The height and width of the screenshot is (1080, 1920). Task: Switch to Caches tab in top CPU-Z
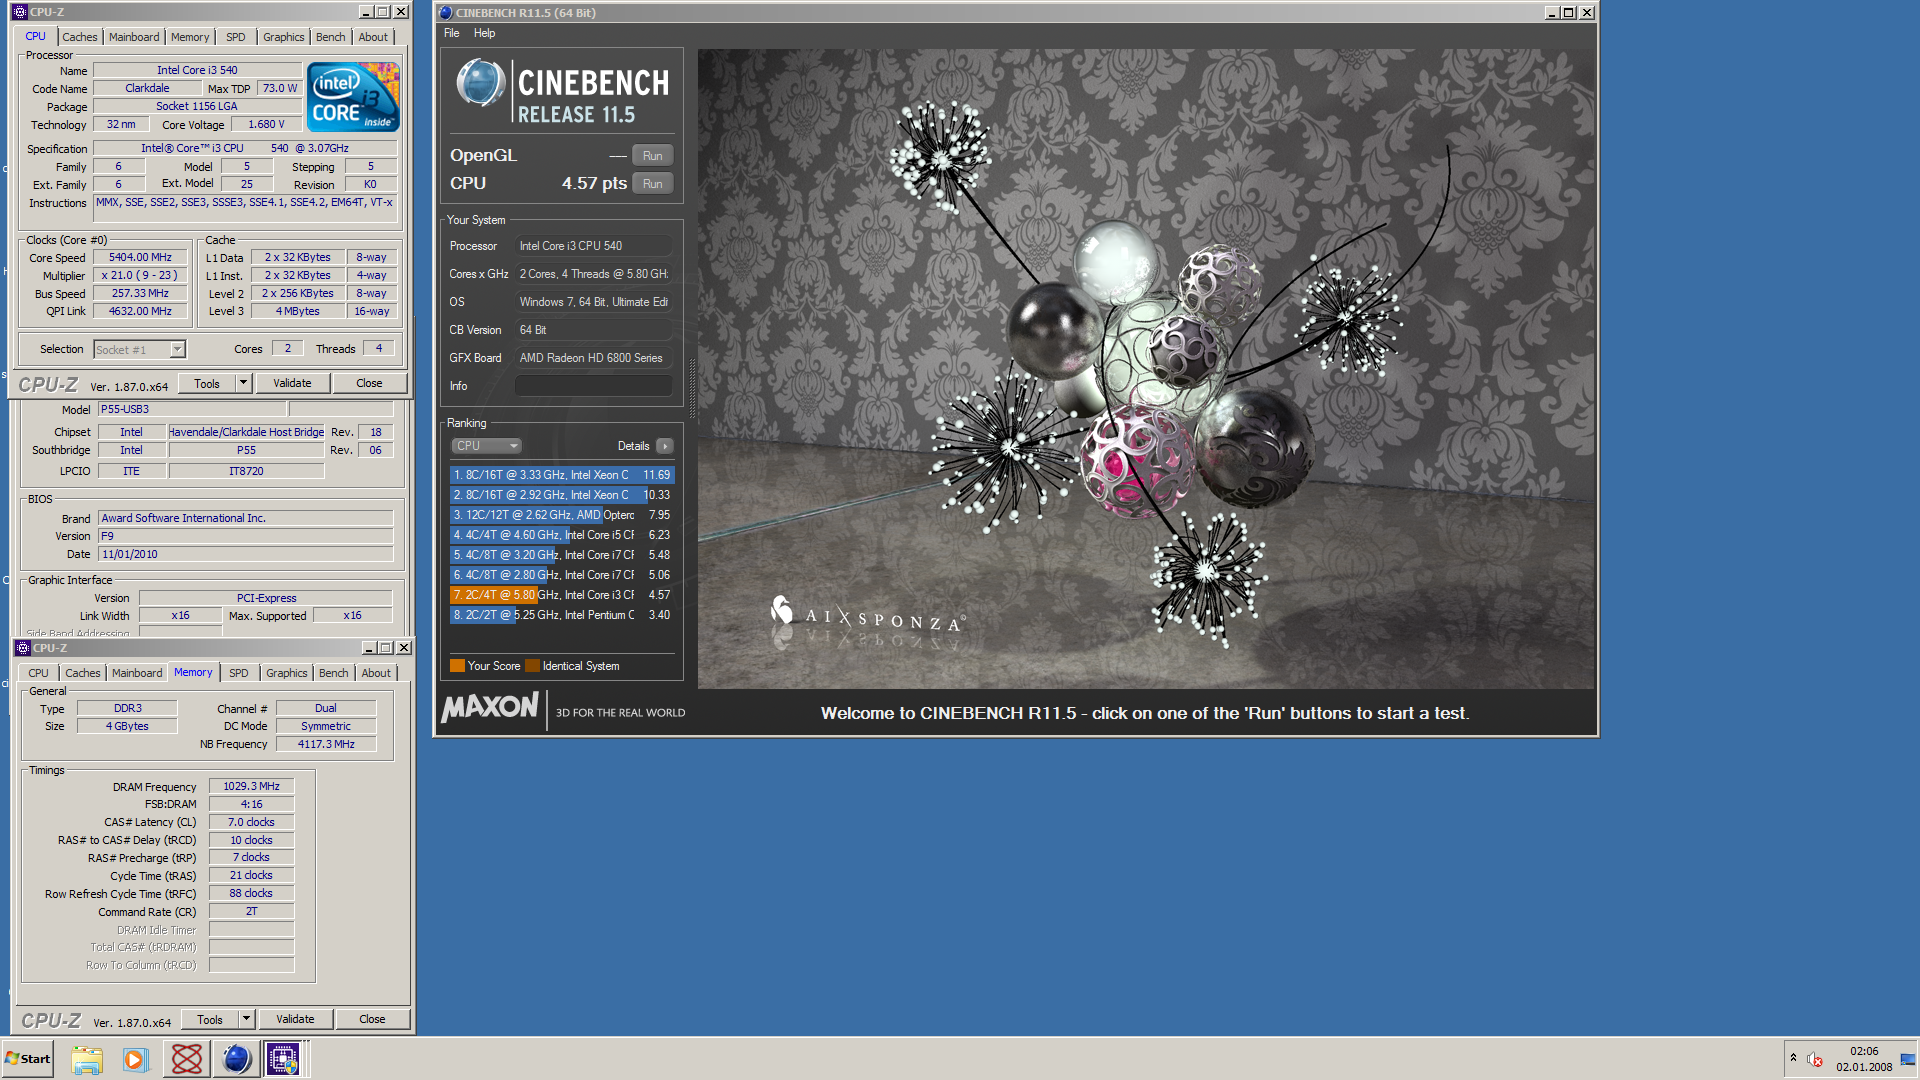pyautogui.click(x=80, y=37)
